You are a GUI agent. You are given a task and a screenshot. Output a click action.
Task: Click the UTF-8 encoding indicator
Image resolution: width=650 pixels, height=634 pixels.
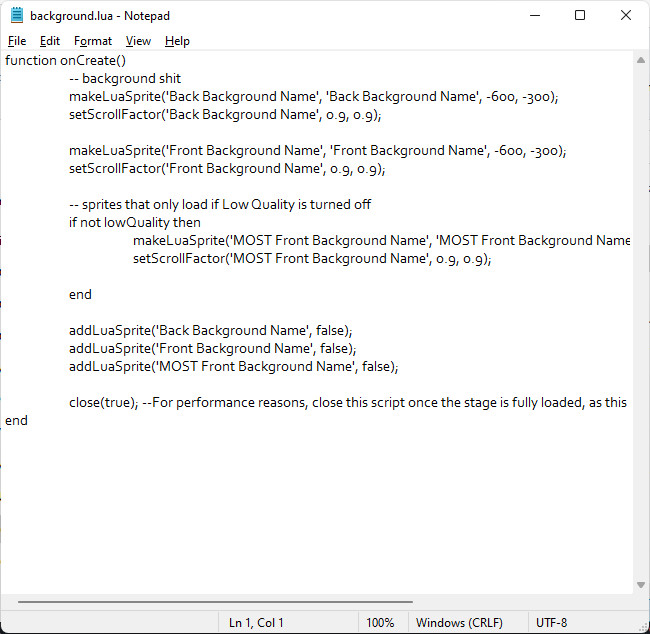tap(552, 622)
